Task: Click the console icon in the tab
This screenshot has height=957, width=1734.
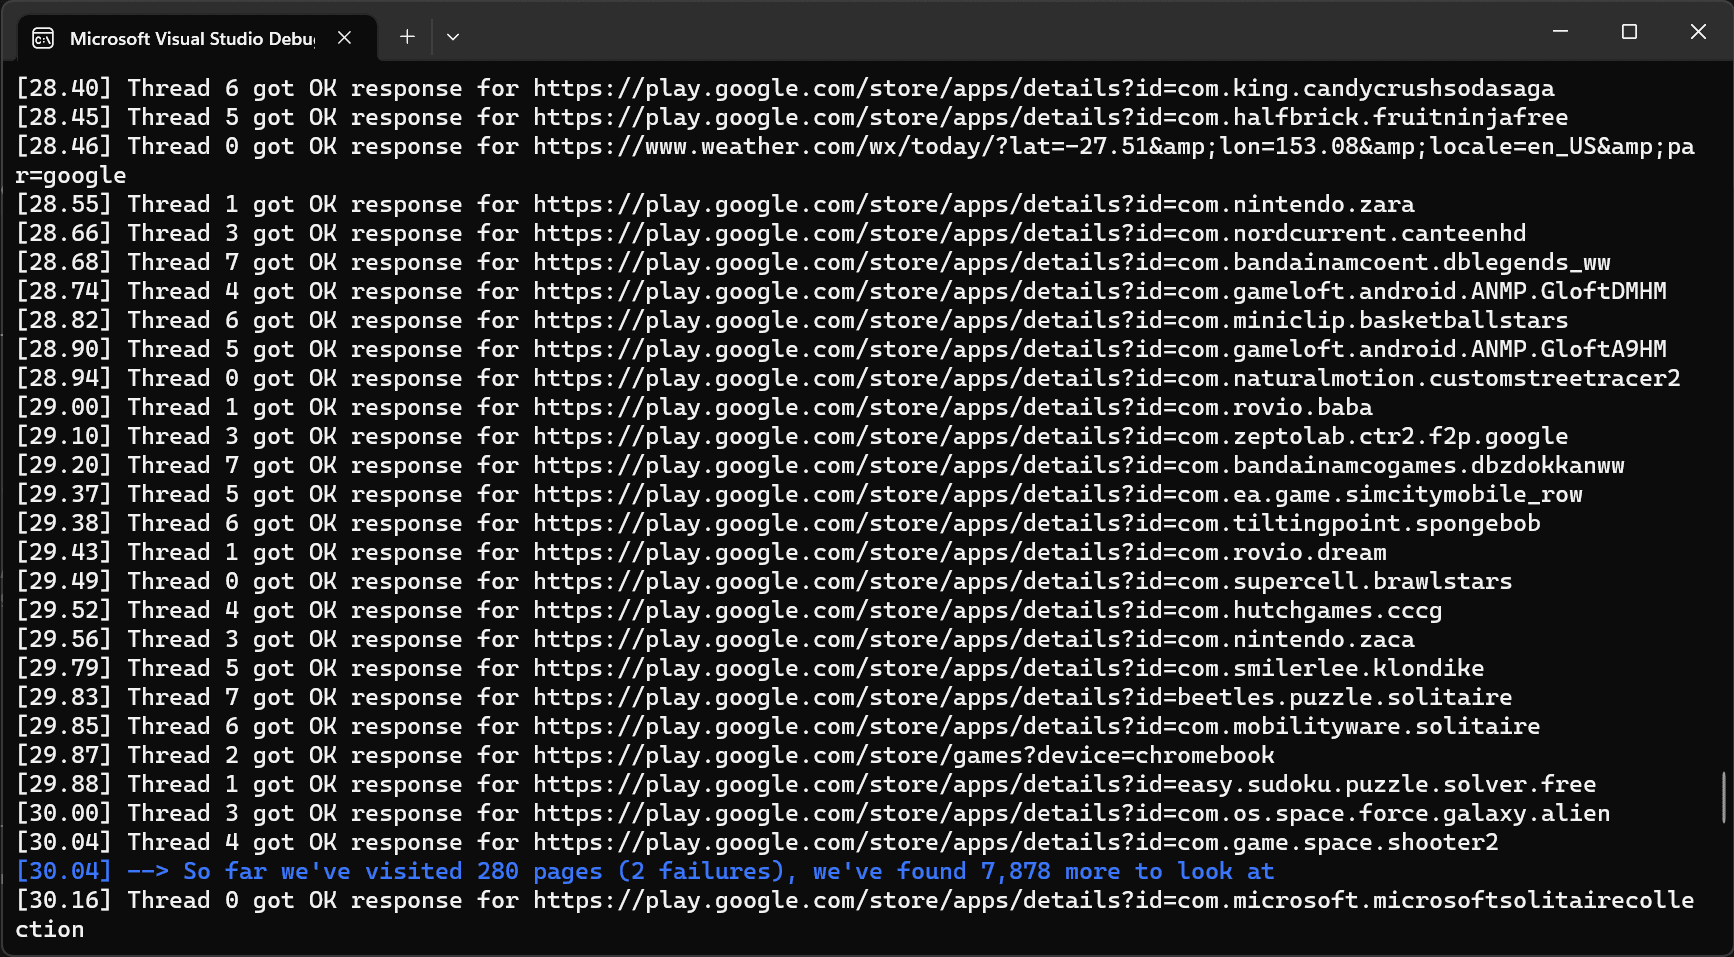Action: 43,38
